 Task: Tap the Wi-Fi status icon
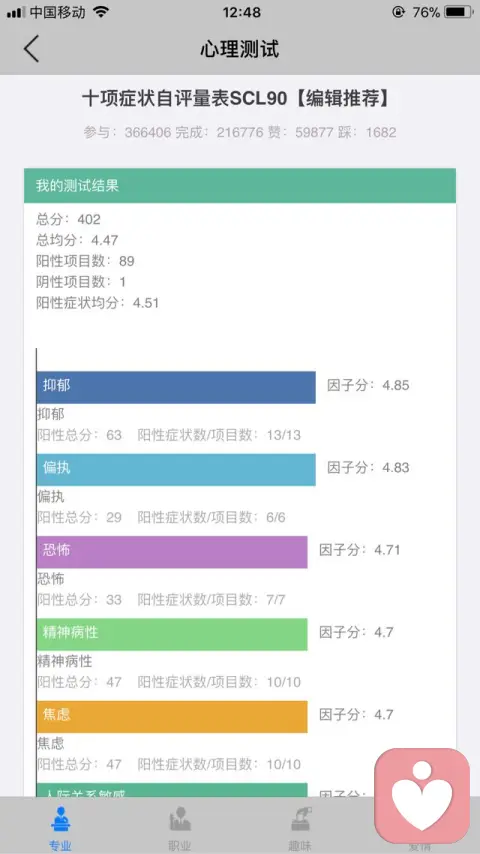[x=101, y=11]
